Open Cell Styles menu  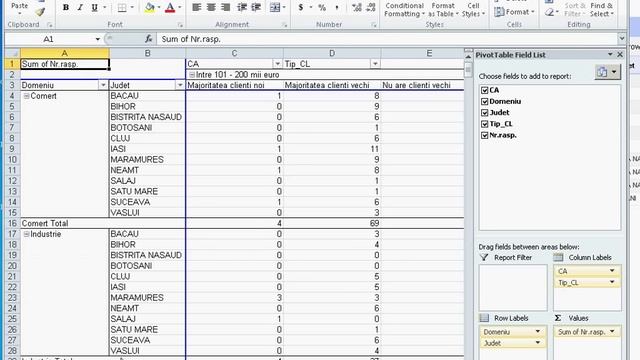point(473,10)
